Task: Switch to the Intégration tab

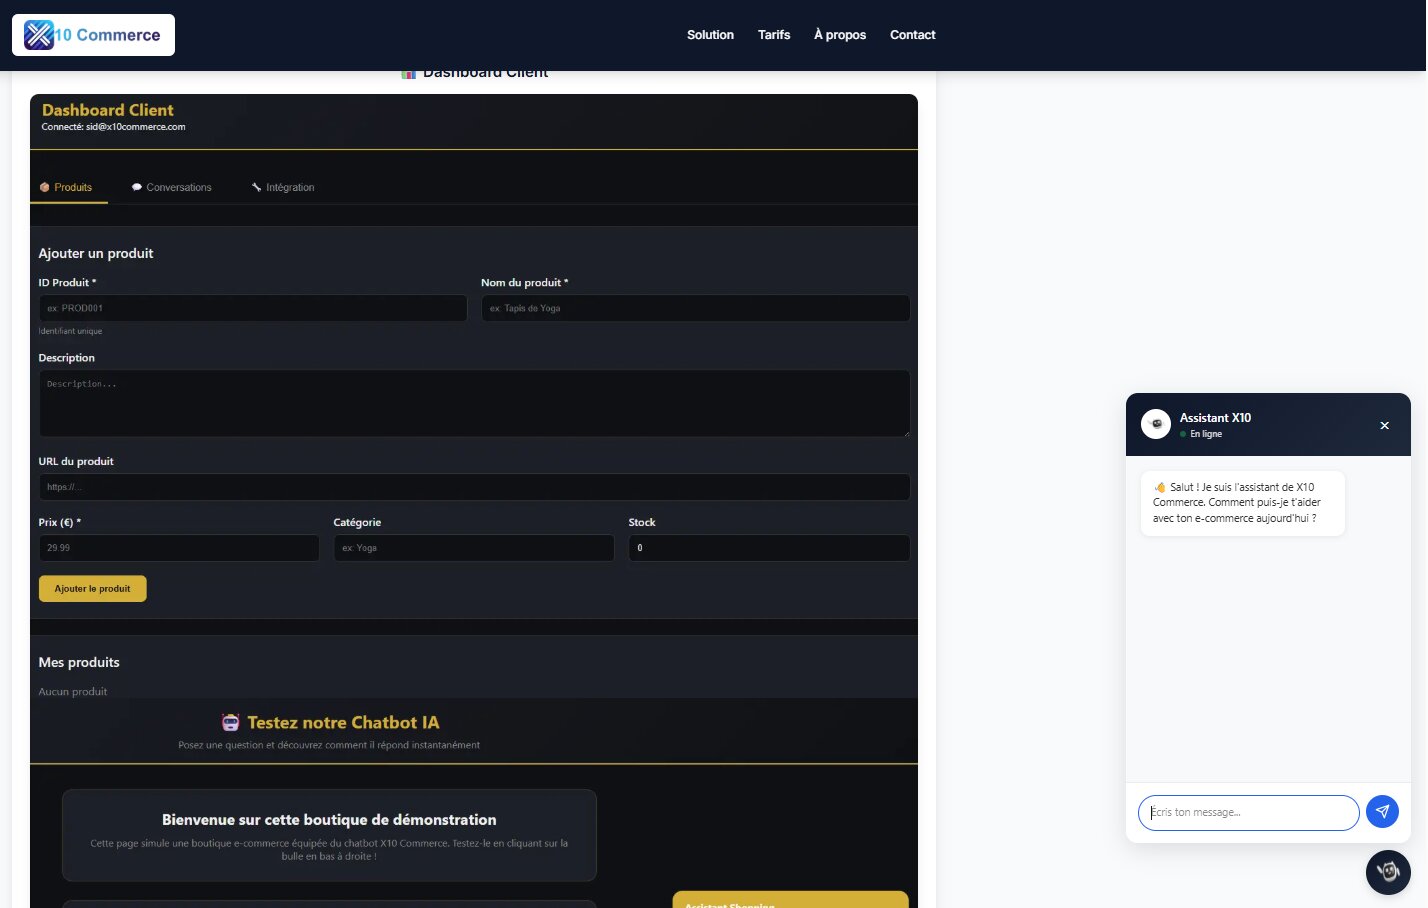Action: point(283,187)
